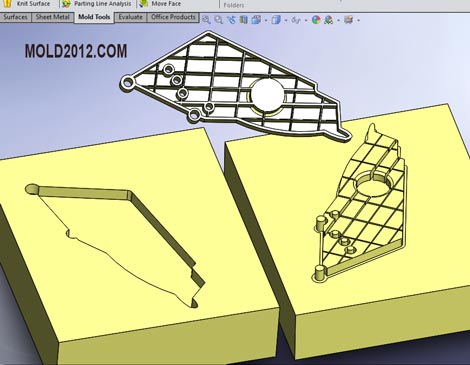Click the Display Style cube icon
Screen dimensions: 470x365
point(276,20)
